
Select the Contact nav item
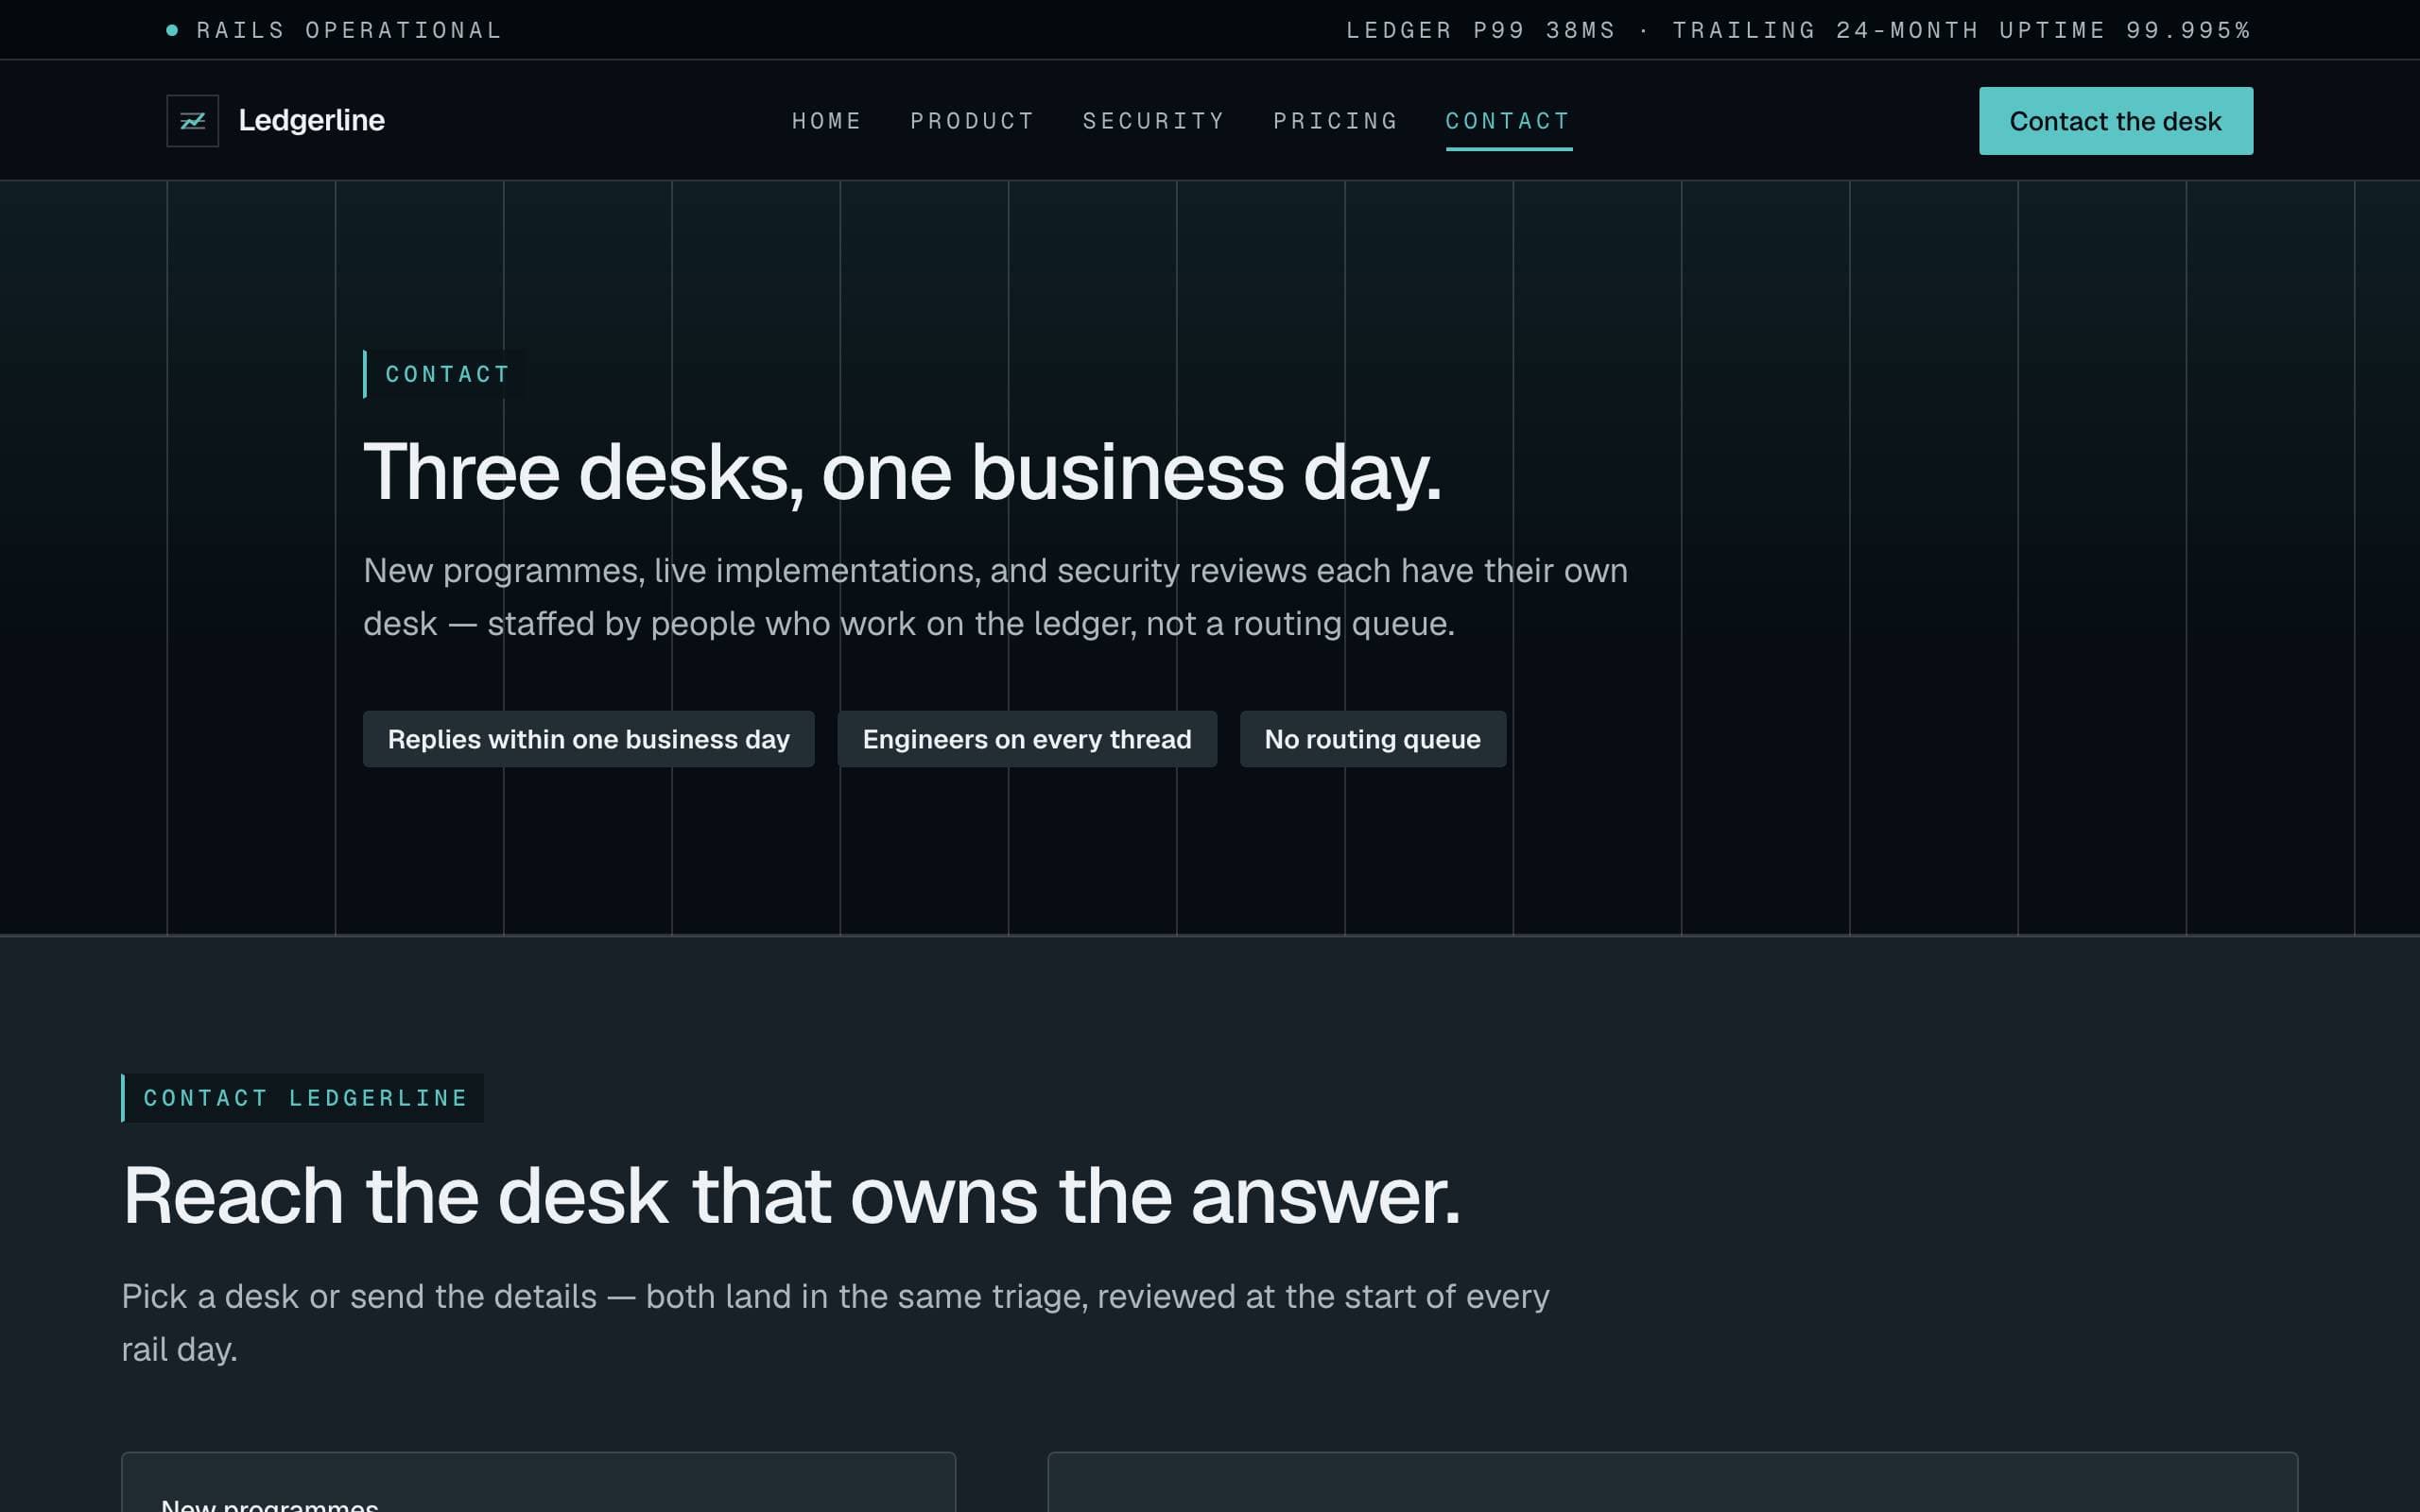point(1508,121)
